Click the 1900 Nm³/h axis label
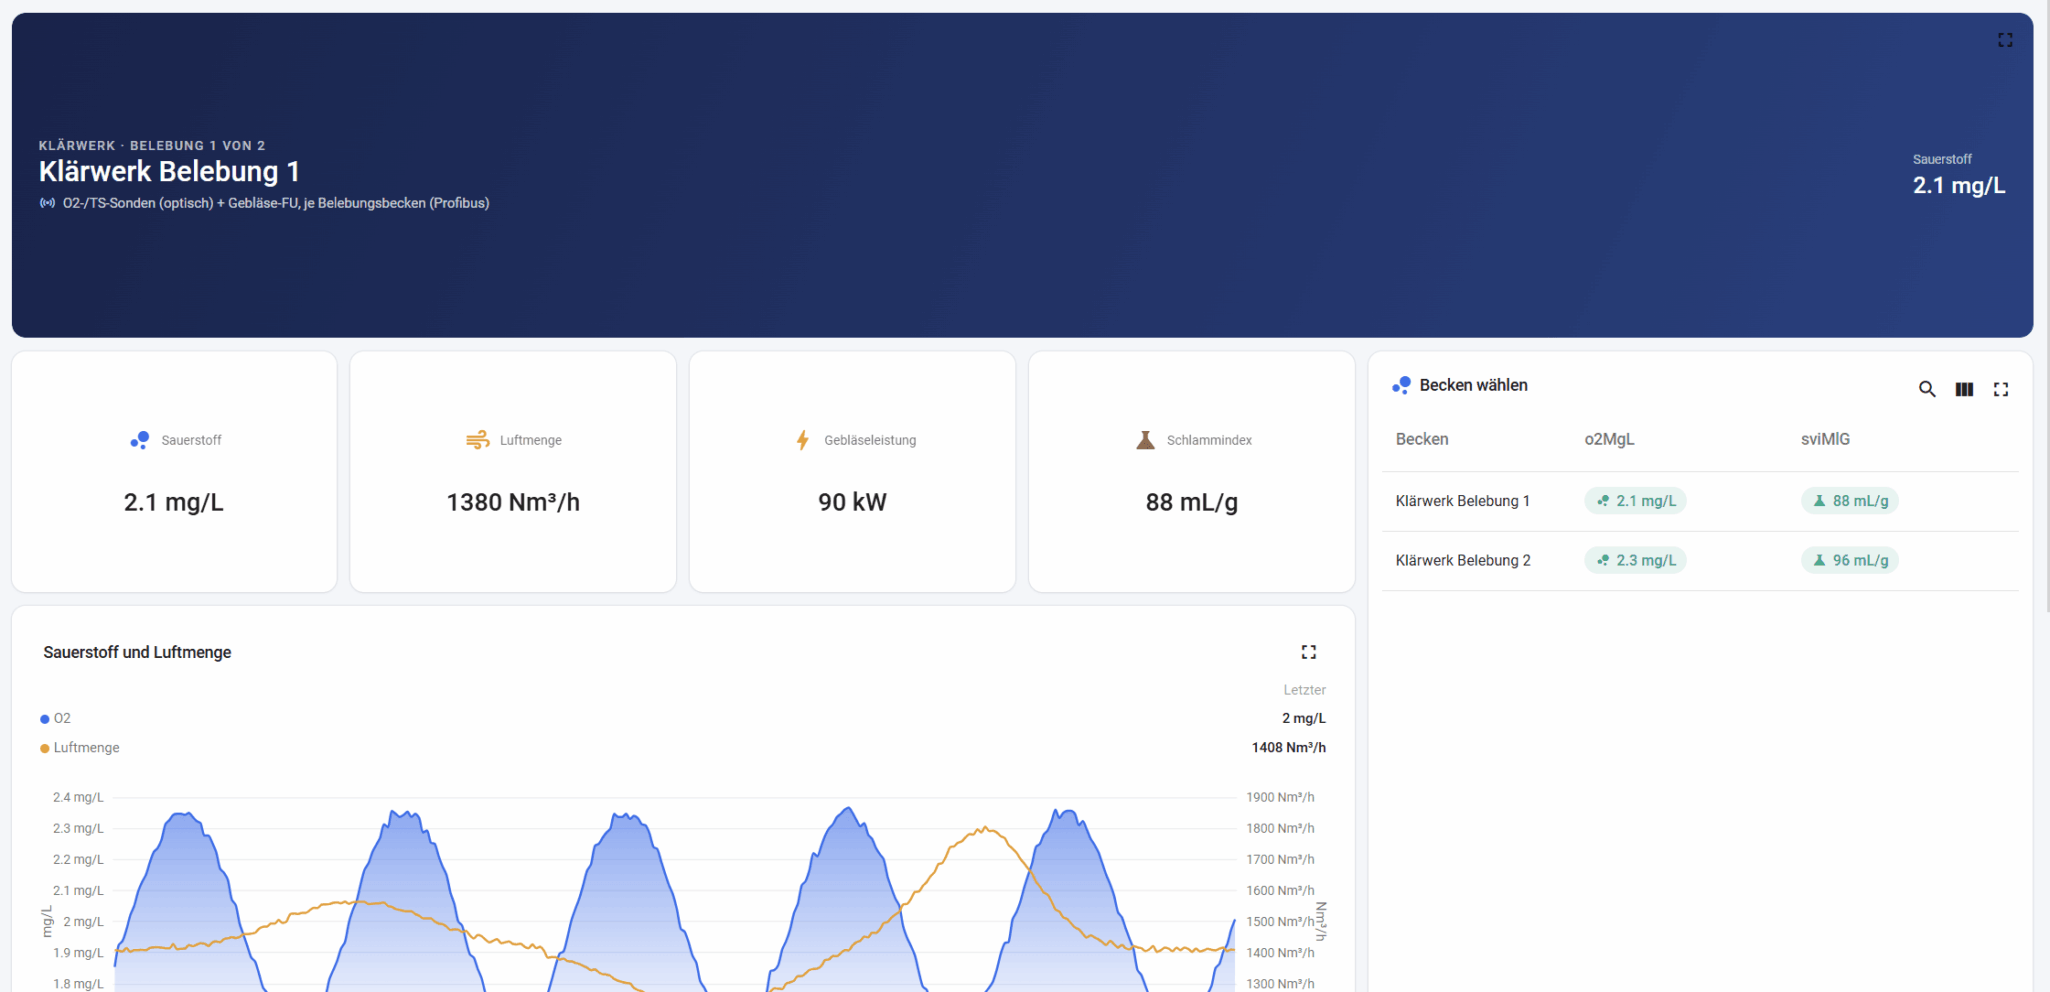Image resolution: width=2050 pixels, height=992 pixels. (x=1280, y=797)
